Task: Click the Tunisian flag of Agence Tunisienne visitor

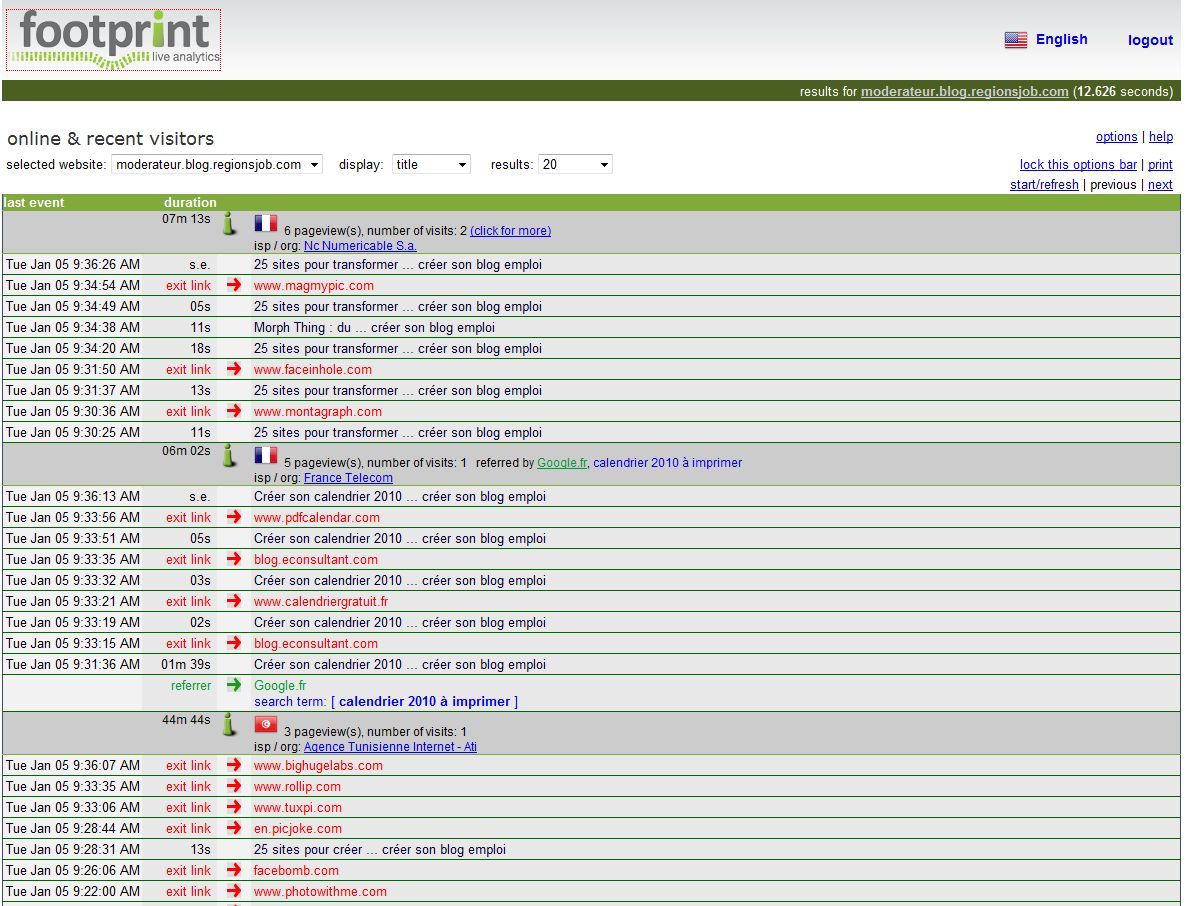Action: click(x=266, y=724)
